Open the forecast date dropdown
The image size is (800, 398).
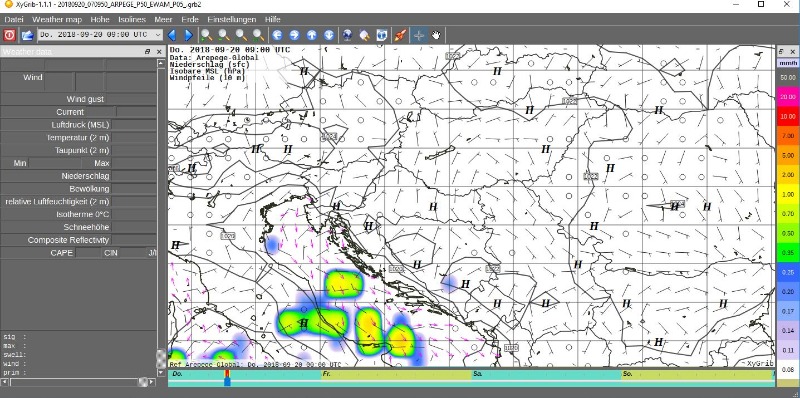click(x=101, y=35)
